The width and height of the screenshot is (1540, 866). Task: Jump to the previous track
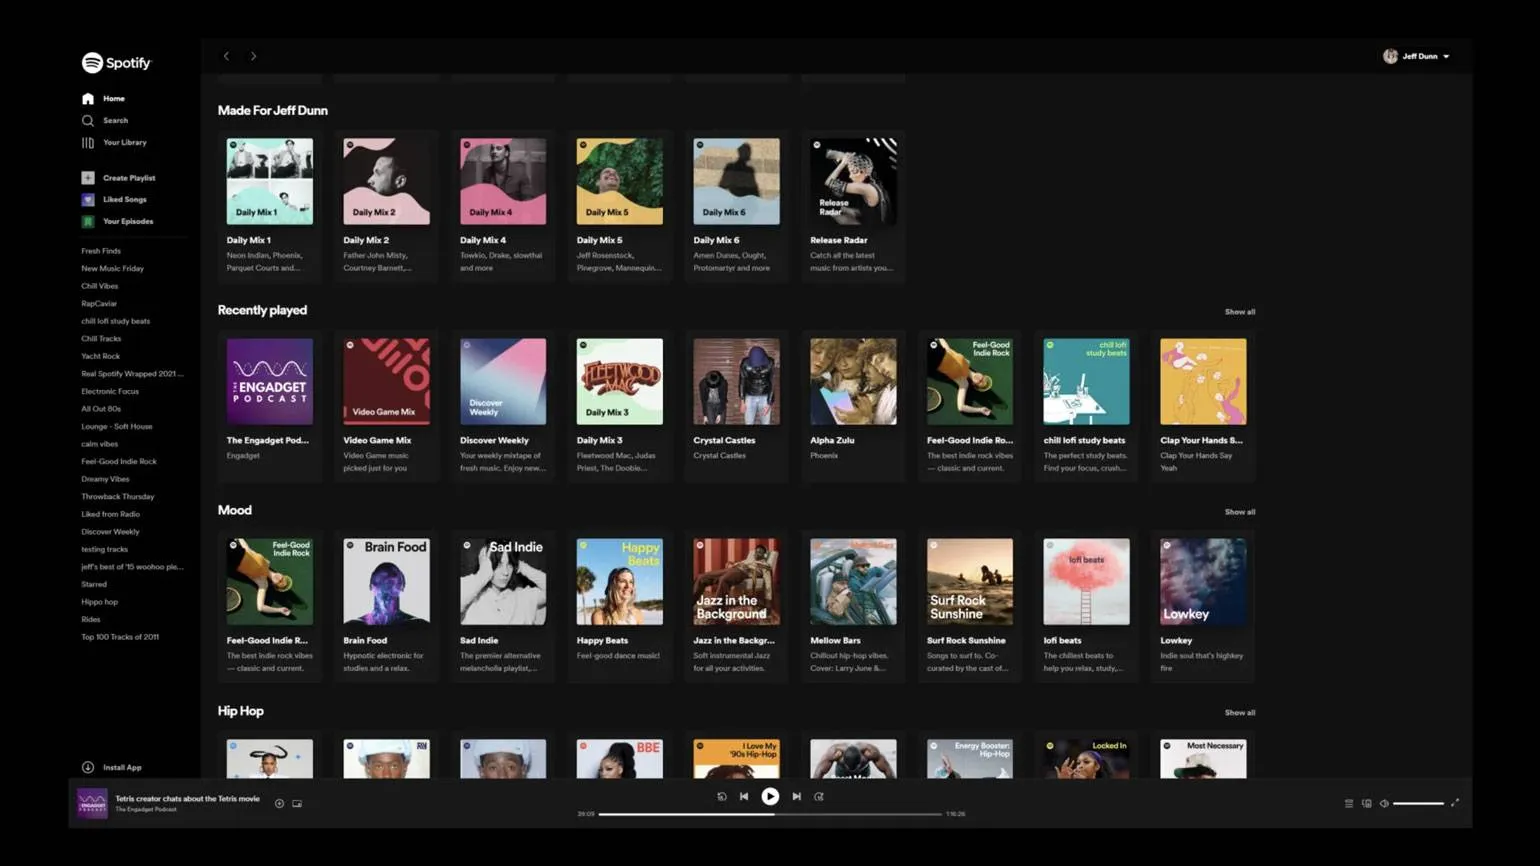point(744,797)
